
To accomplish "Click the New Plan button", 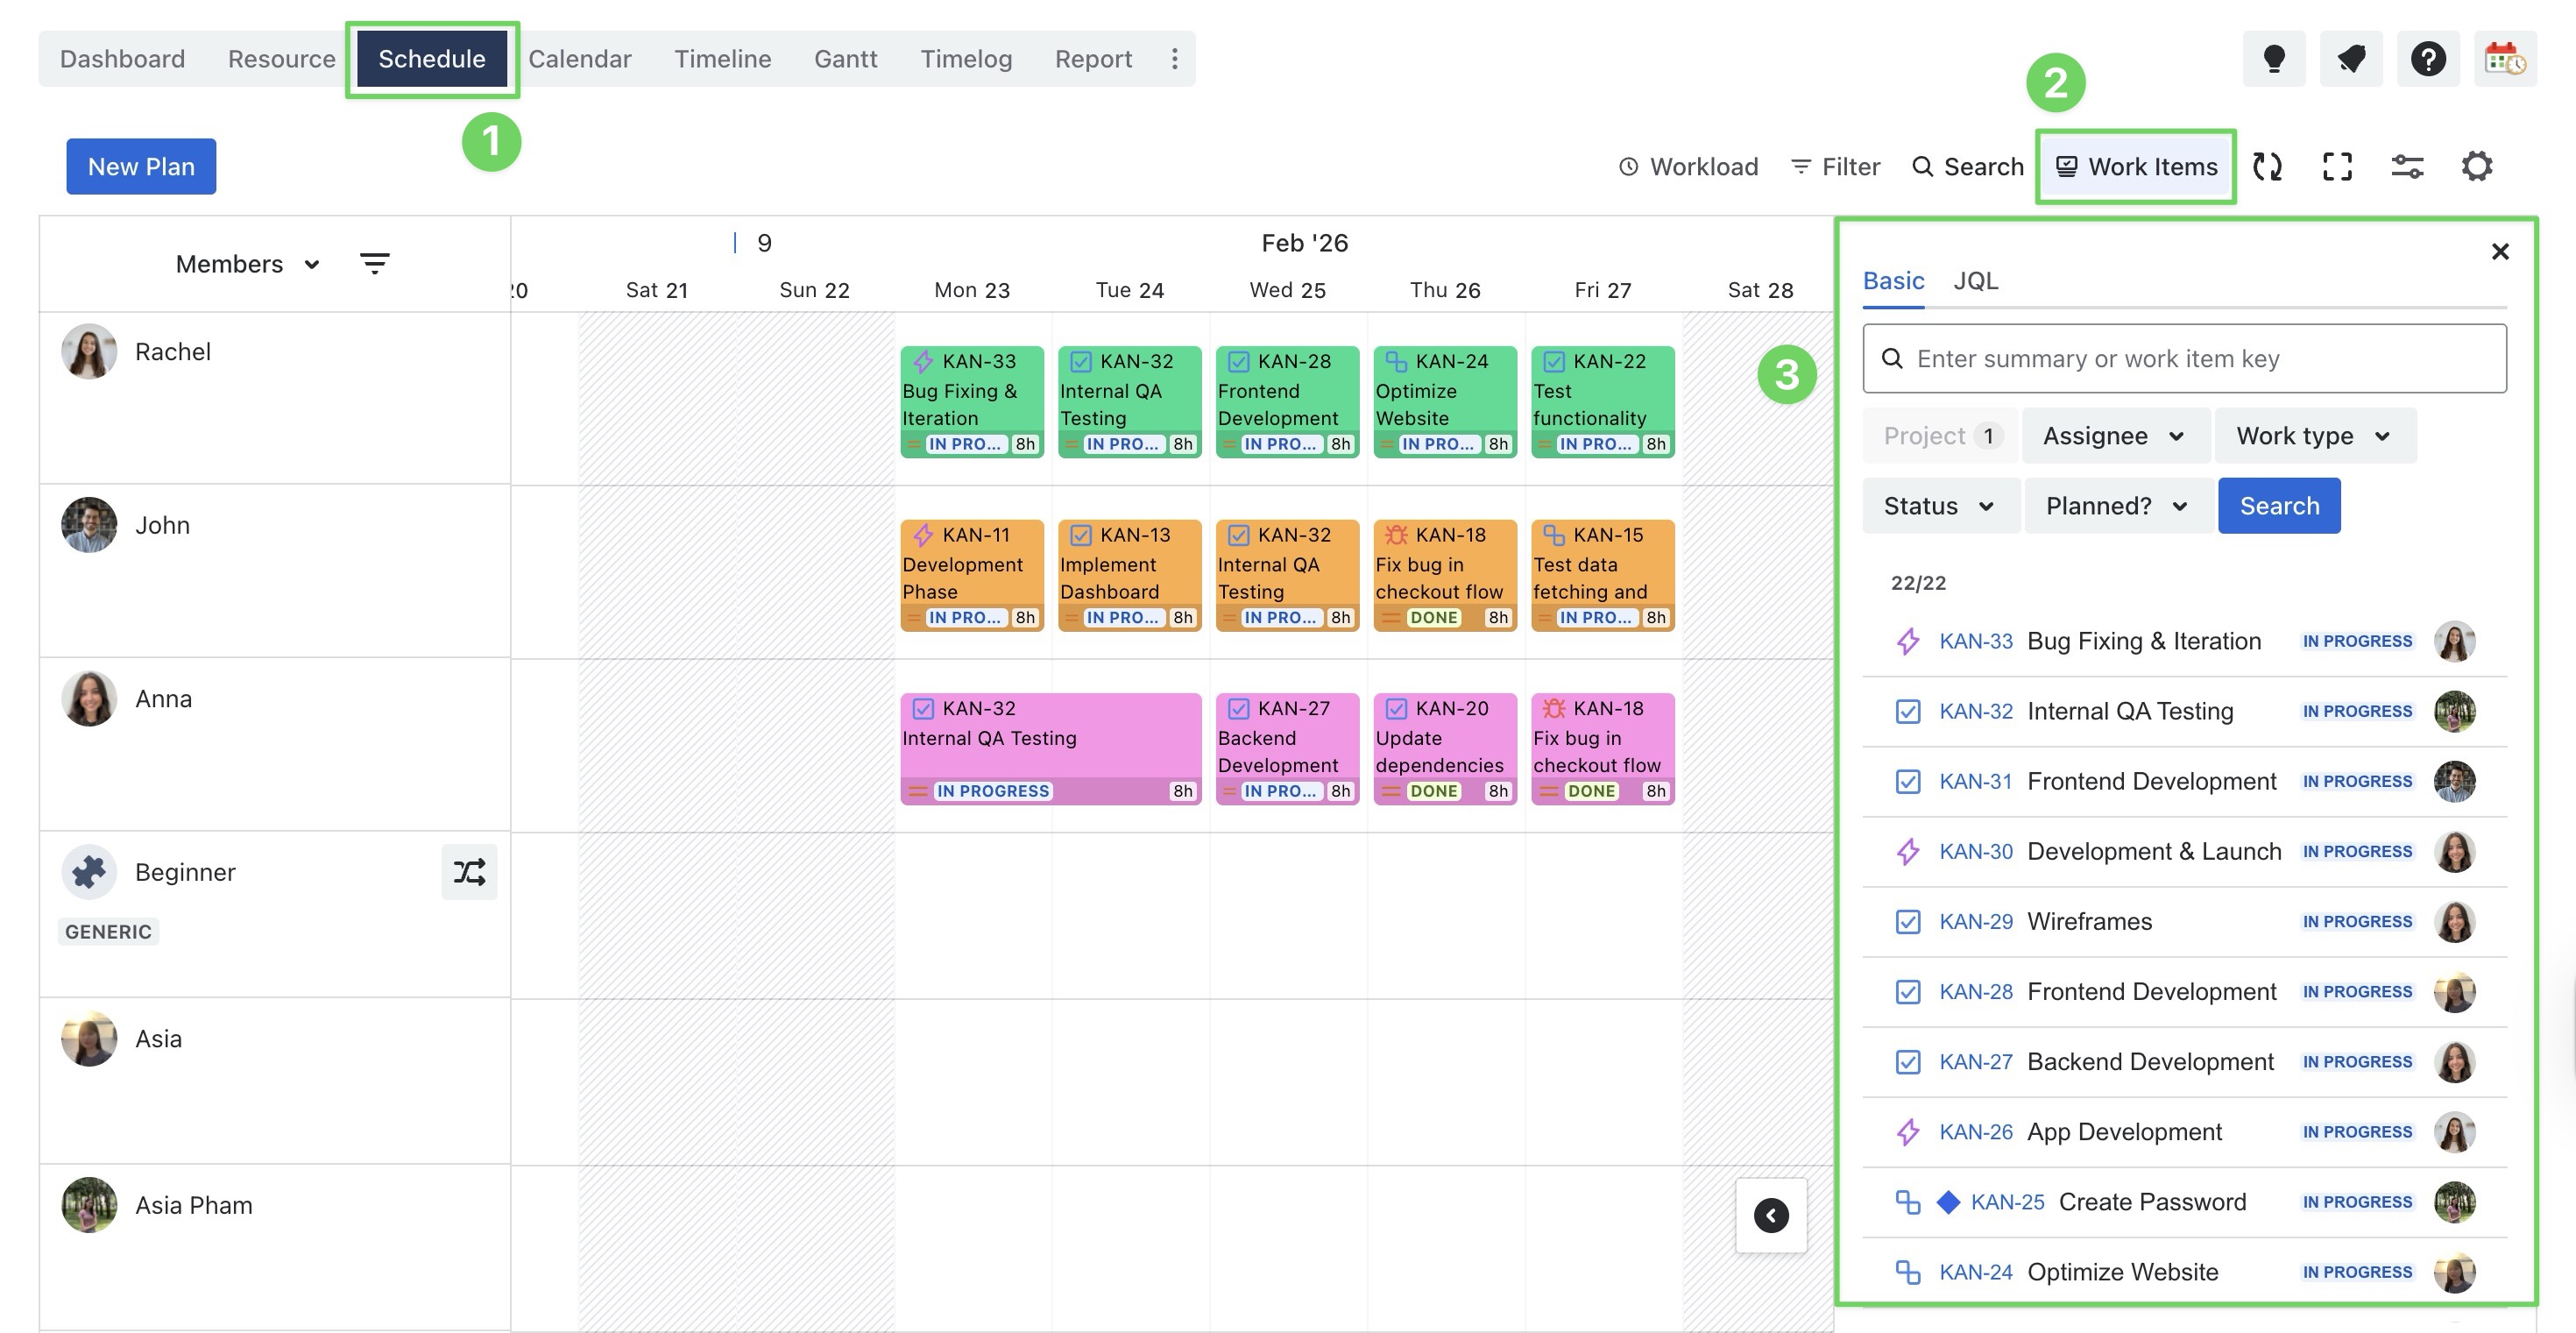I will pyautogui.click(x=141, y=167).
